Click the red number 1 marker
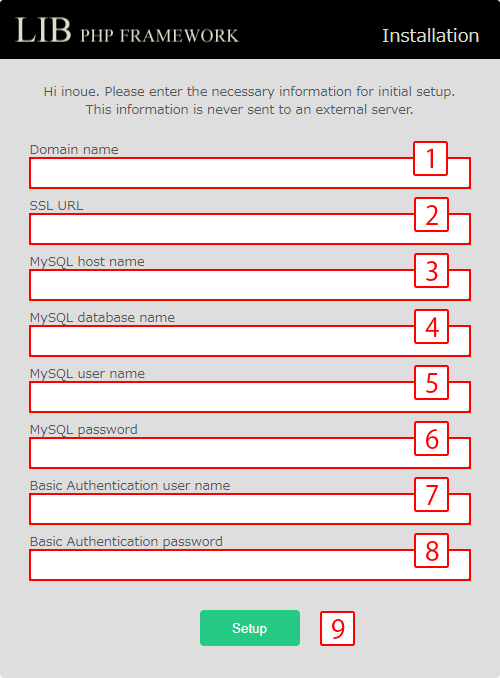This screenshot has height=678, width=500. (430, 158)
